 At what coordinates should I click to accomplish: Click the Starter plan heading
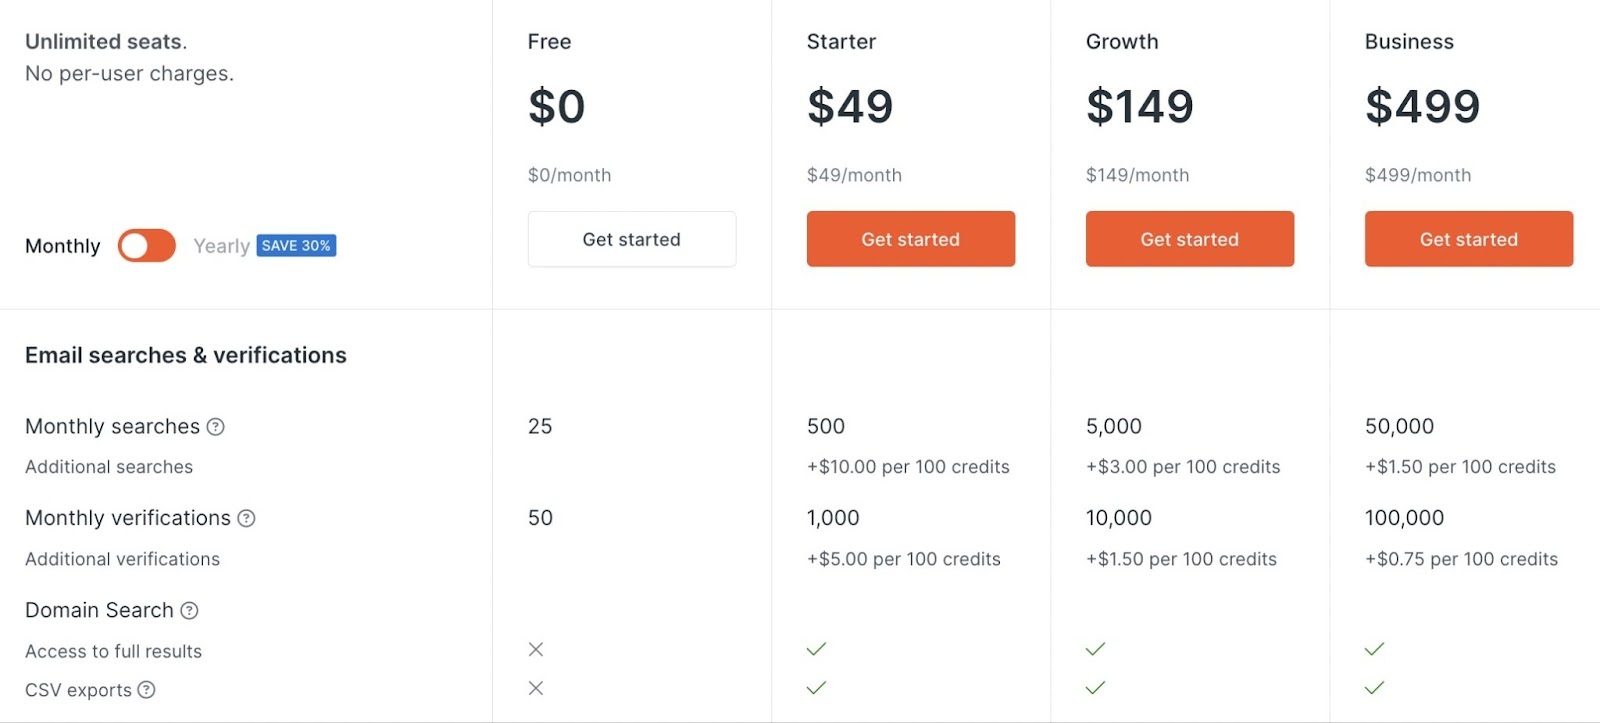[841, 42]
